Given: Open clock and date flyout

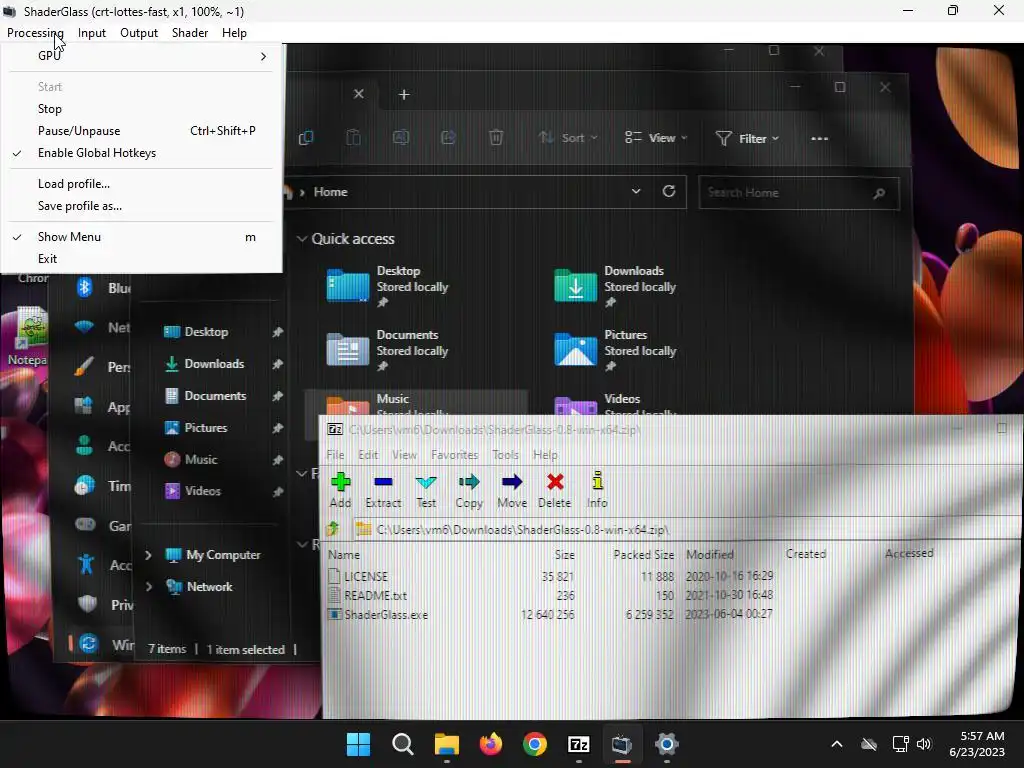Looking at the screenshot, I should pos(978,744).
